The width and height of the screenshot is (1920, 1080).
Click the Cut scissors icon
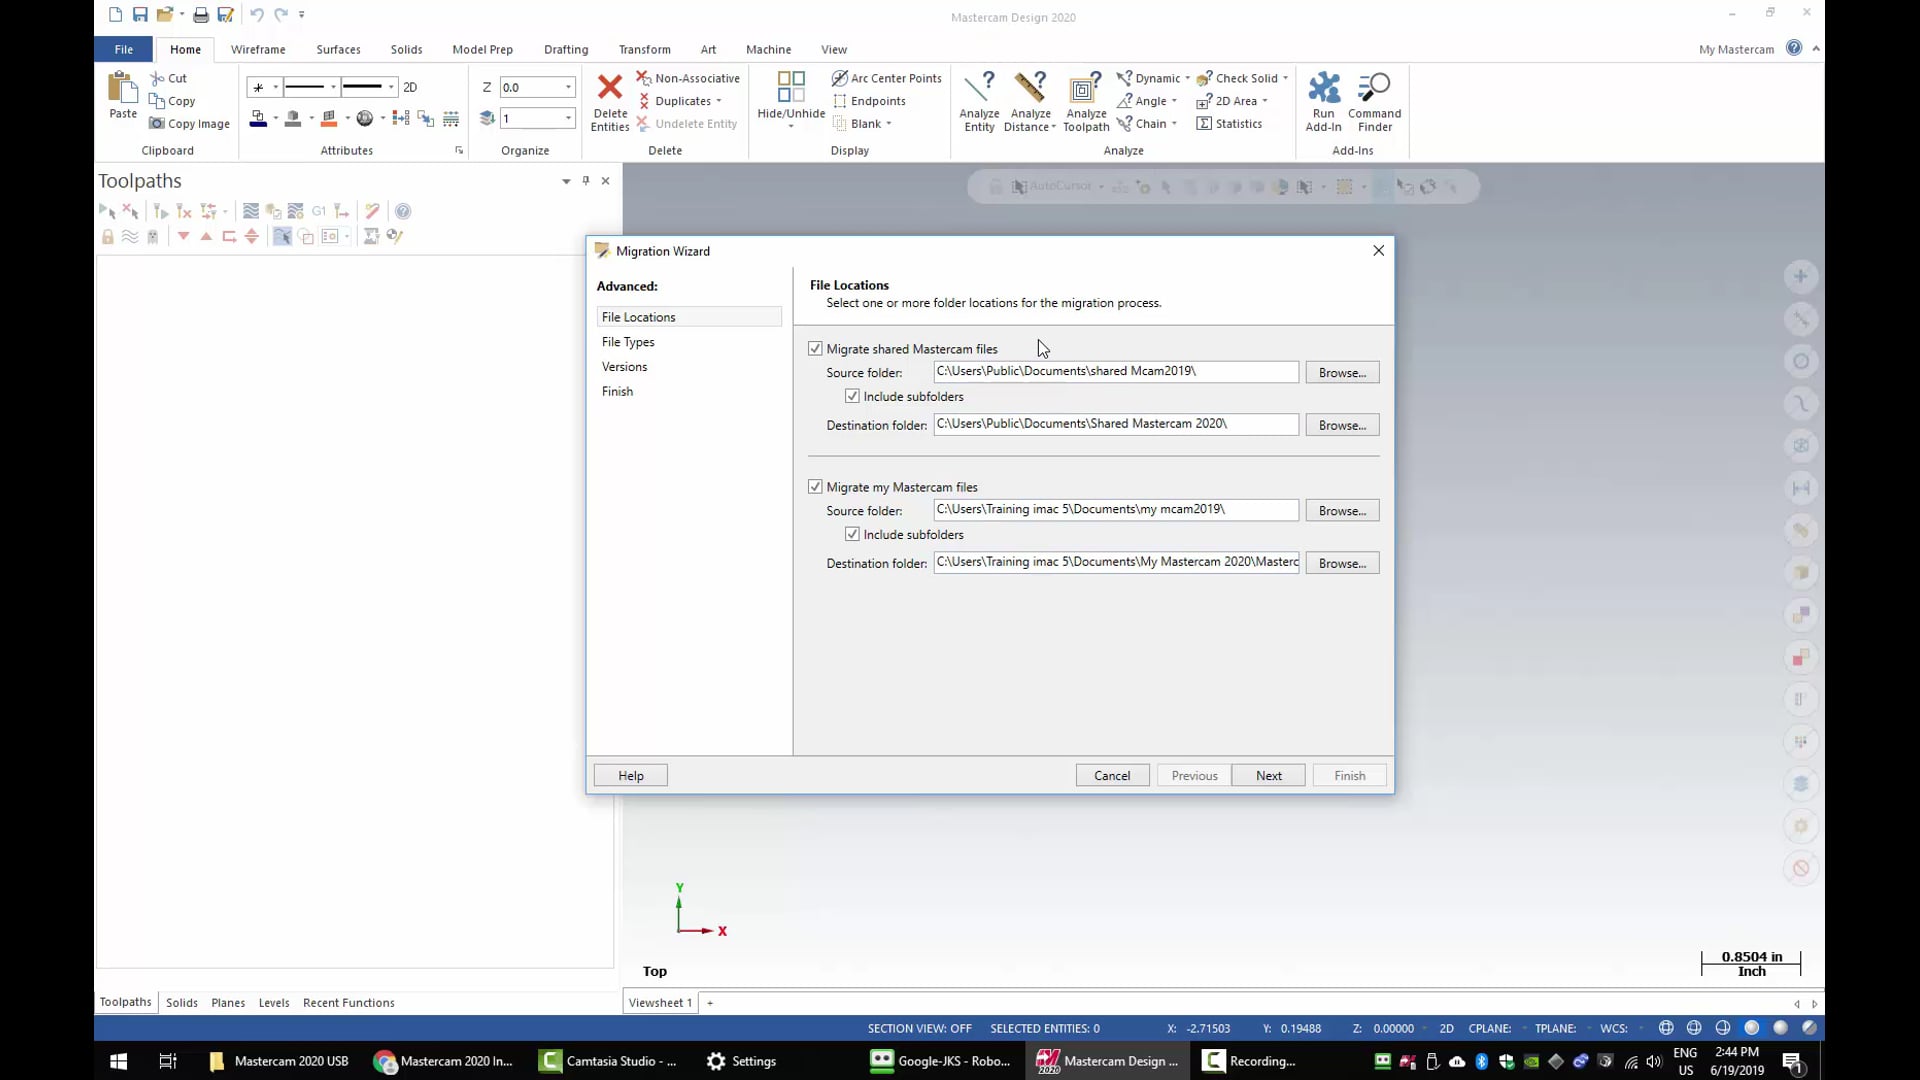[157, 78]
